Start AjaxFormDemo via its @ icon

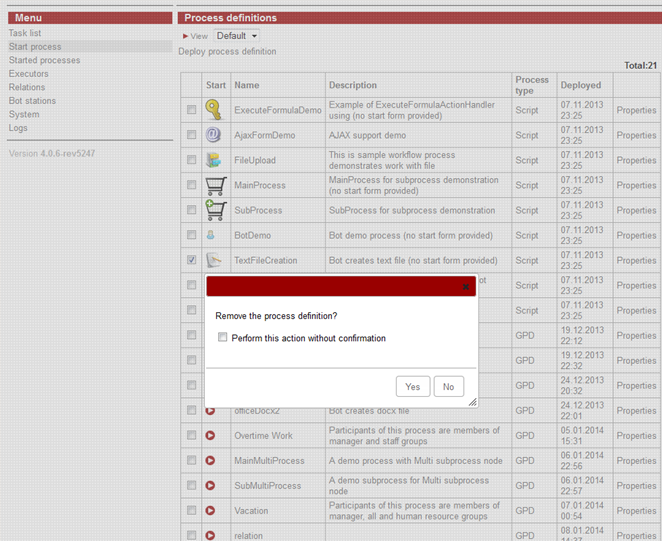pyautogui.click(x=213, y=135)
